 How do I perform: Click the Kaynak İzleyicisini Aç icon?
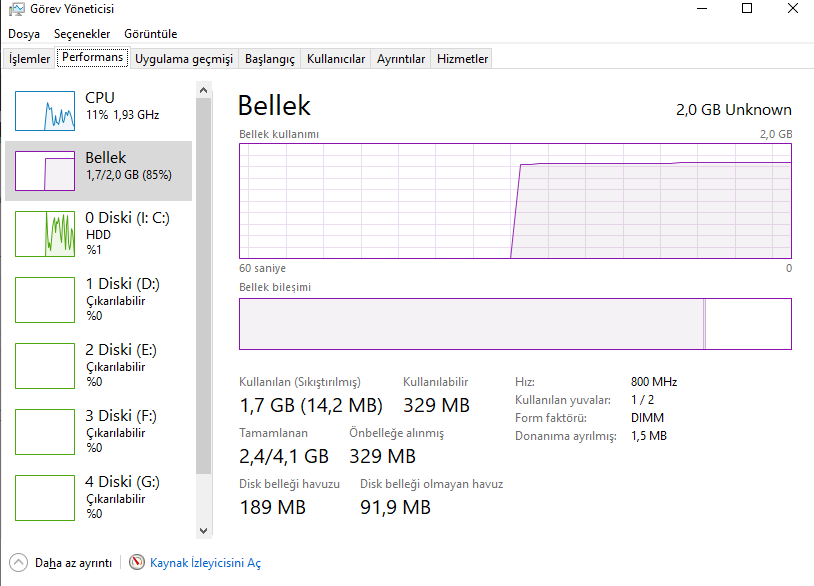point(137,563)
